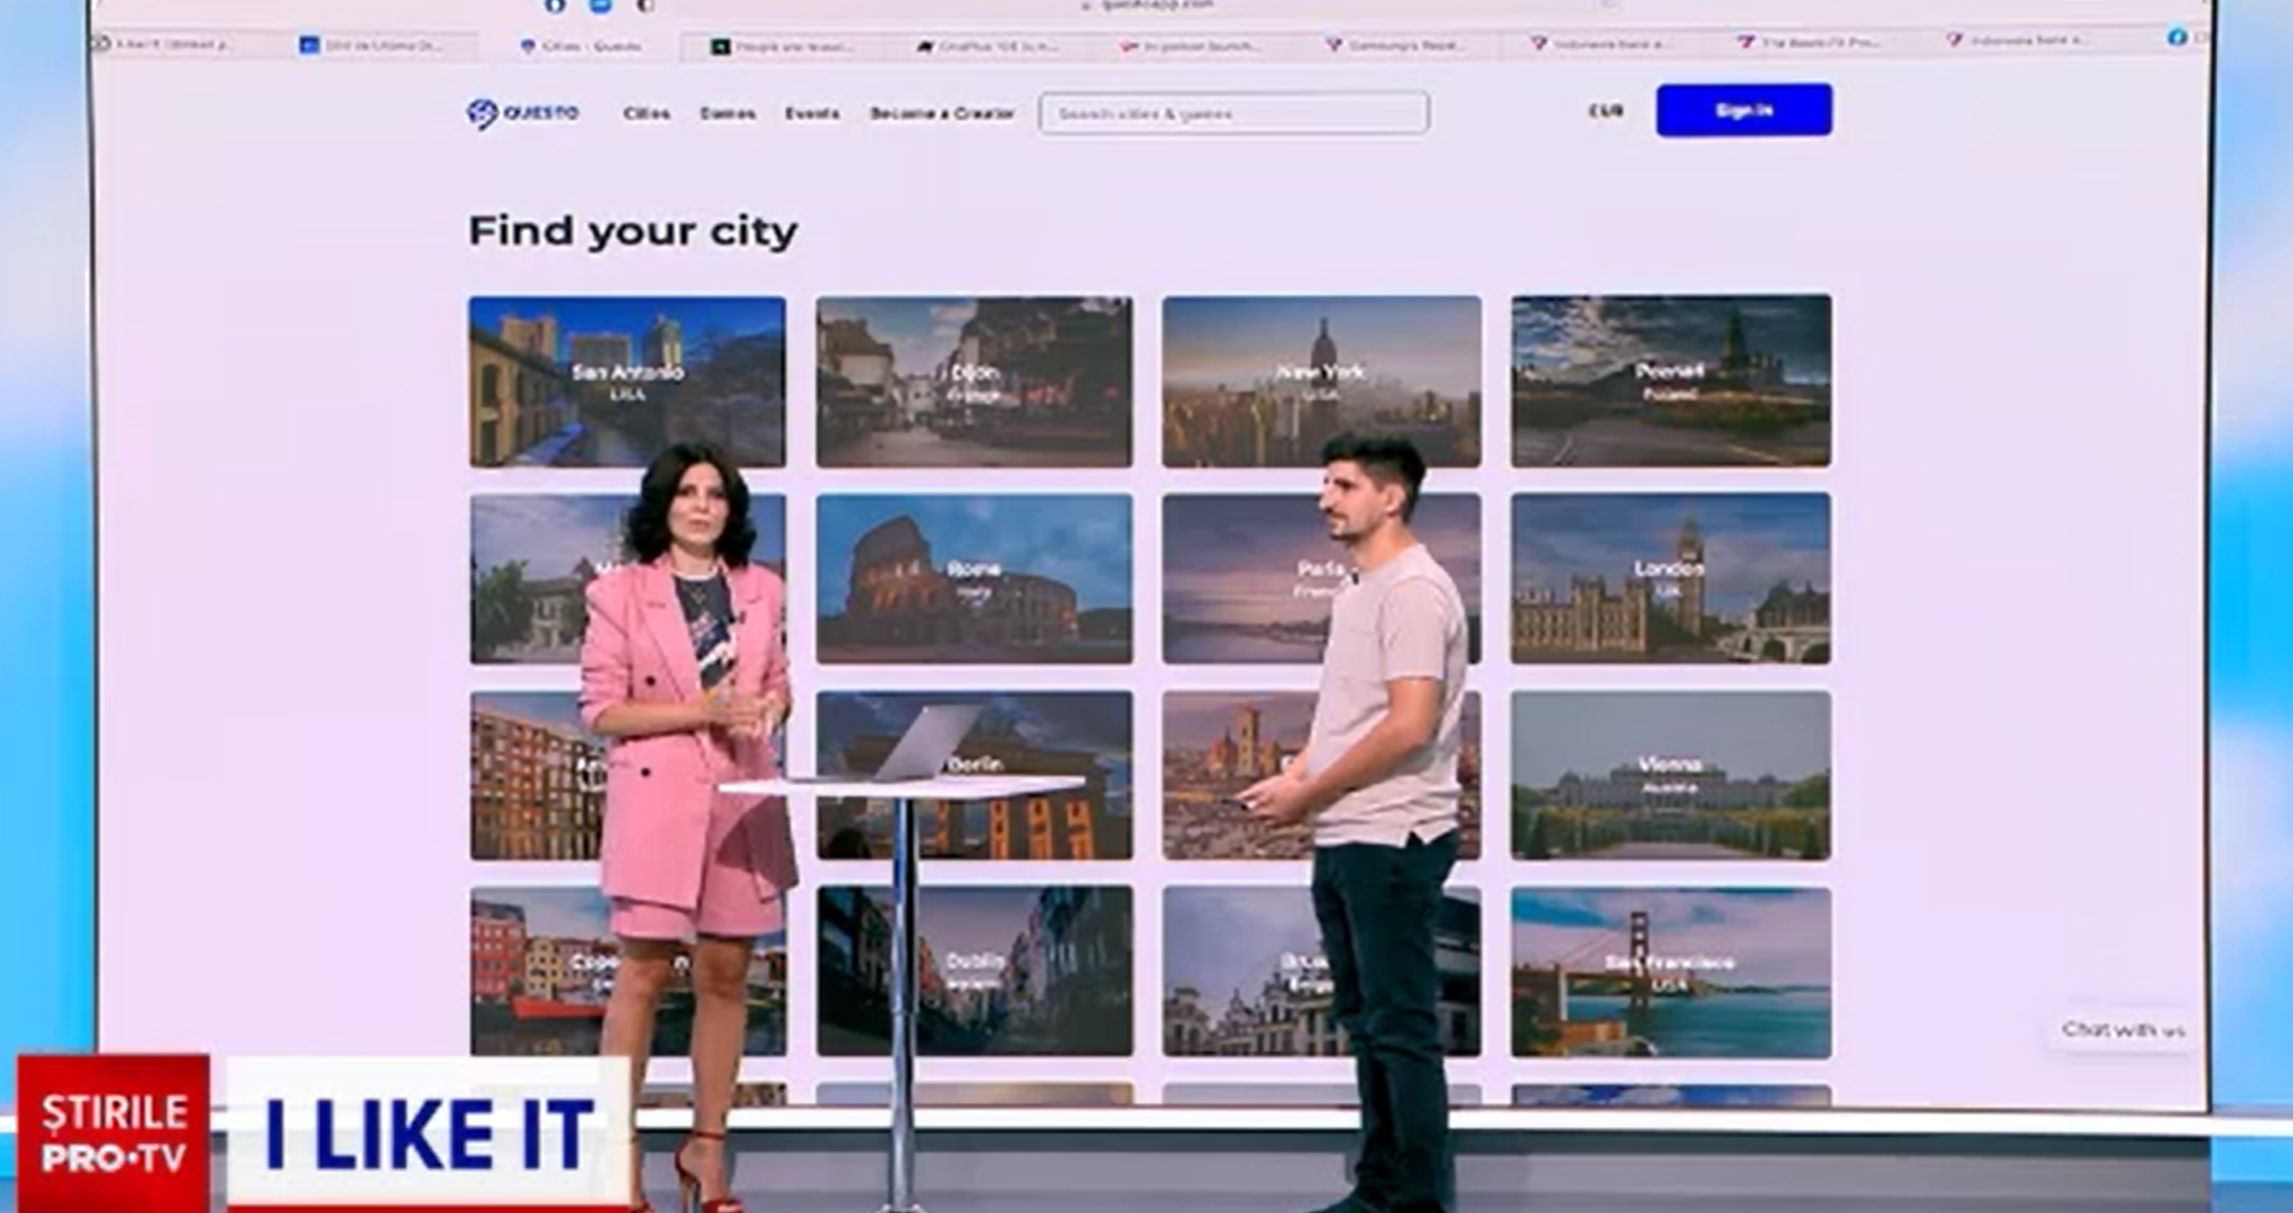Open the EUR currency selector
The height and width of the screenshot is (1213, 2293).
point(1605,111)
